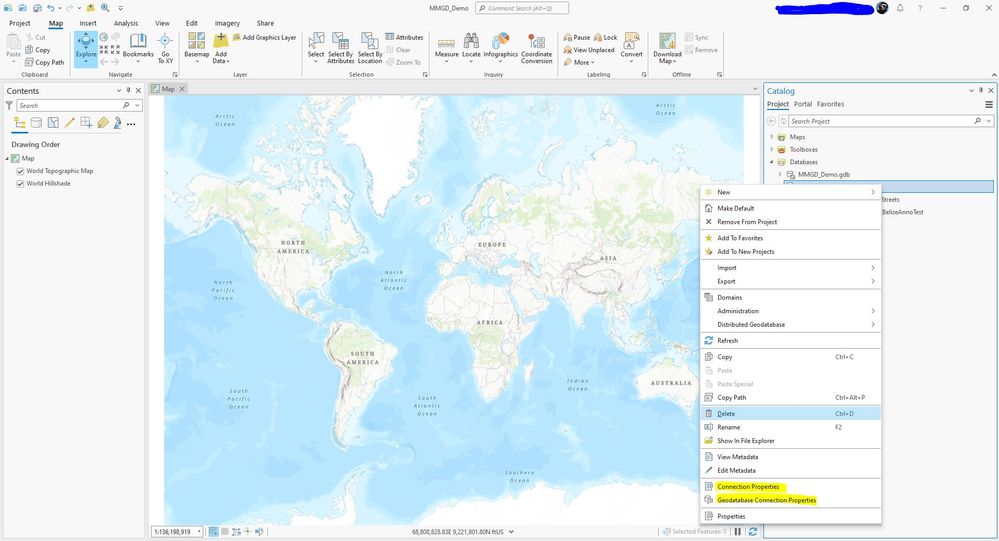
Task: Select the Explore navigation tool
Action: (x=86, y=48)
